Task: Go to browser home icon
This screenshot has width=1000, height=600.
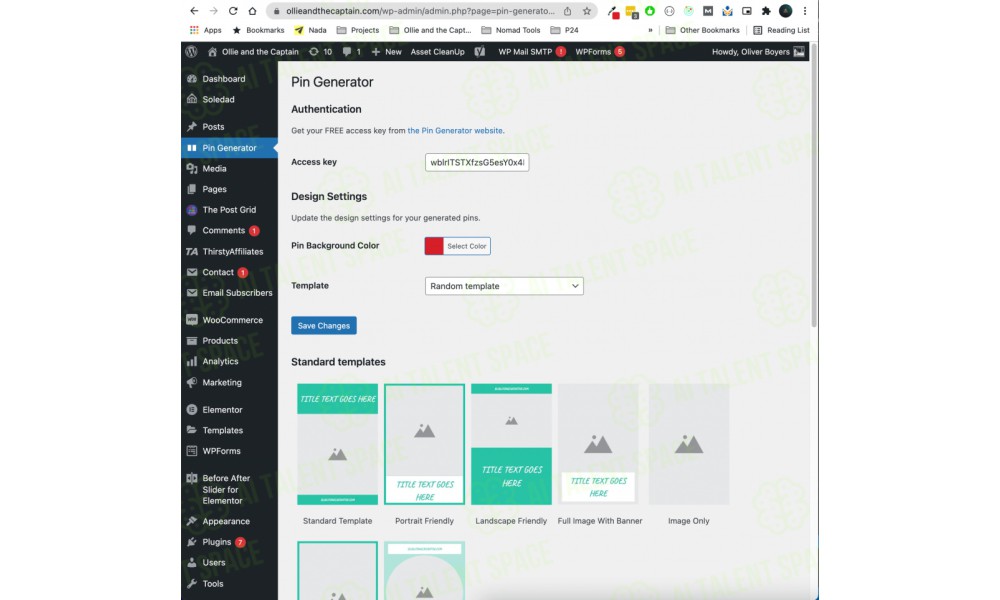Action: click(x=253, y=11)
